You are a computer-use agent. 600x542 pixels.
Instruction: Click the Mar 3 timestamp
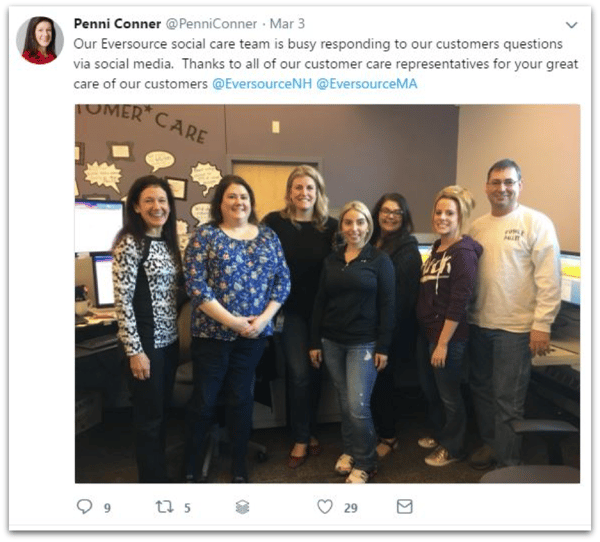coord(287,24)
